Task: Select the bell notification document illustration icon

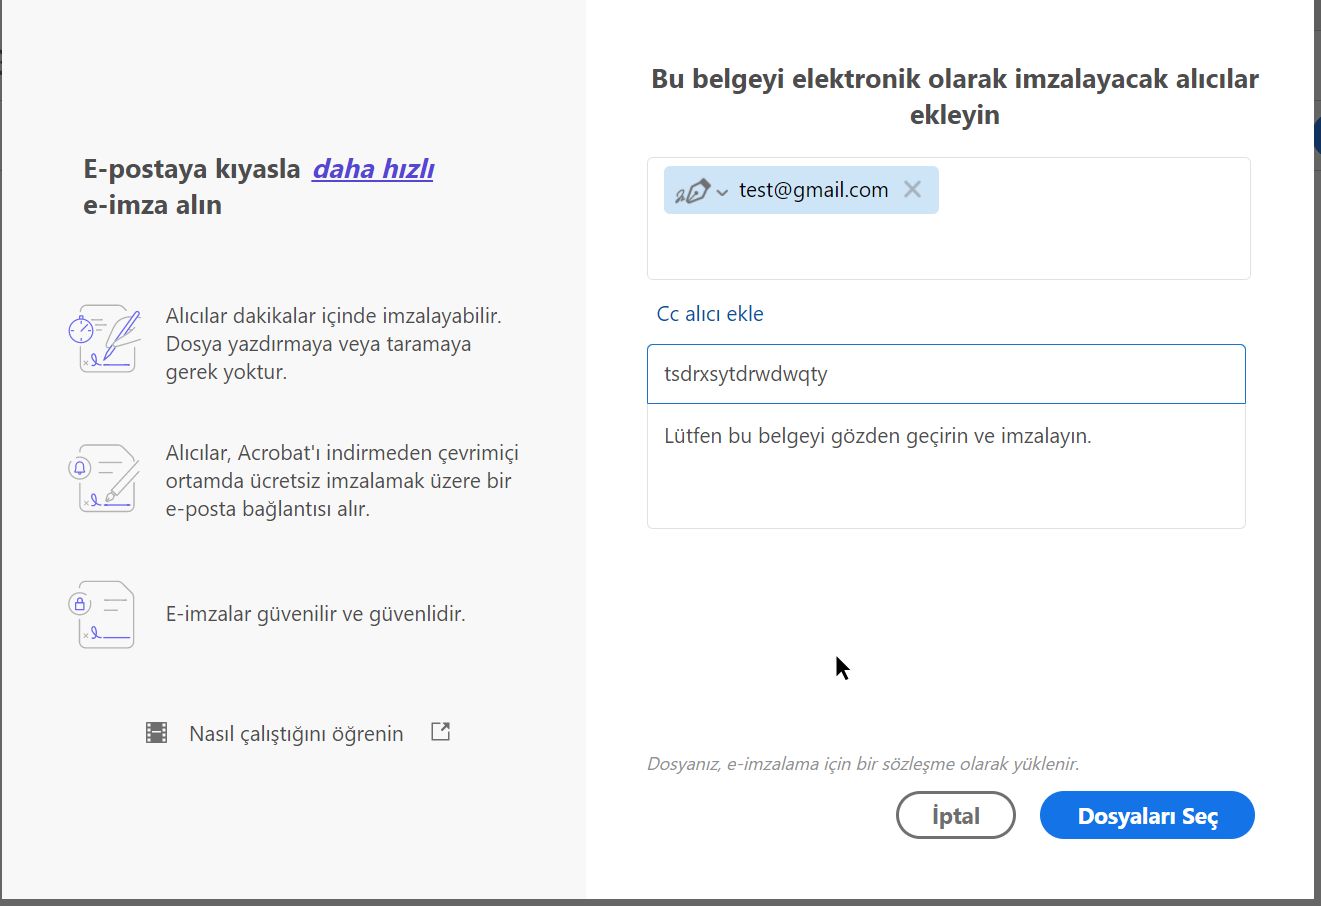Action: 103,478
